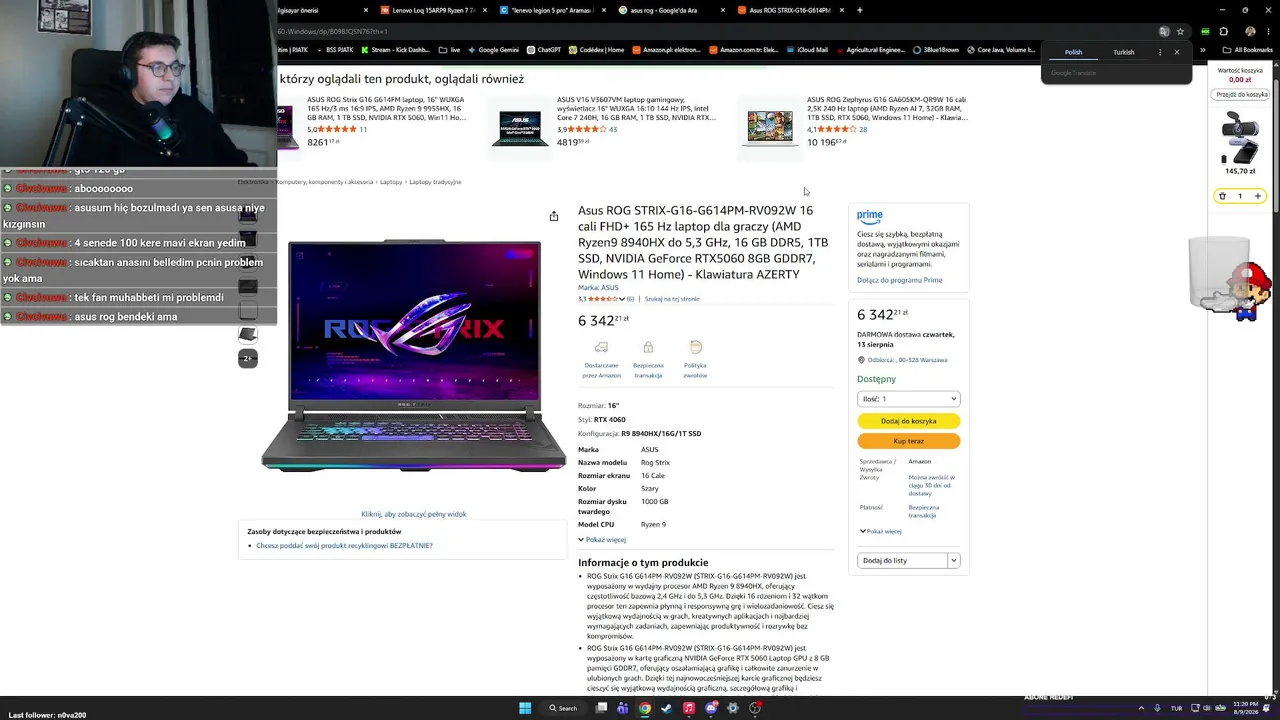Click the Prime logo
The height and width of the screenshot is (720, 1280).
(870, 215)
